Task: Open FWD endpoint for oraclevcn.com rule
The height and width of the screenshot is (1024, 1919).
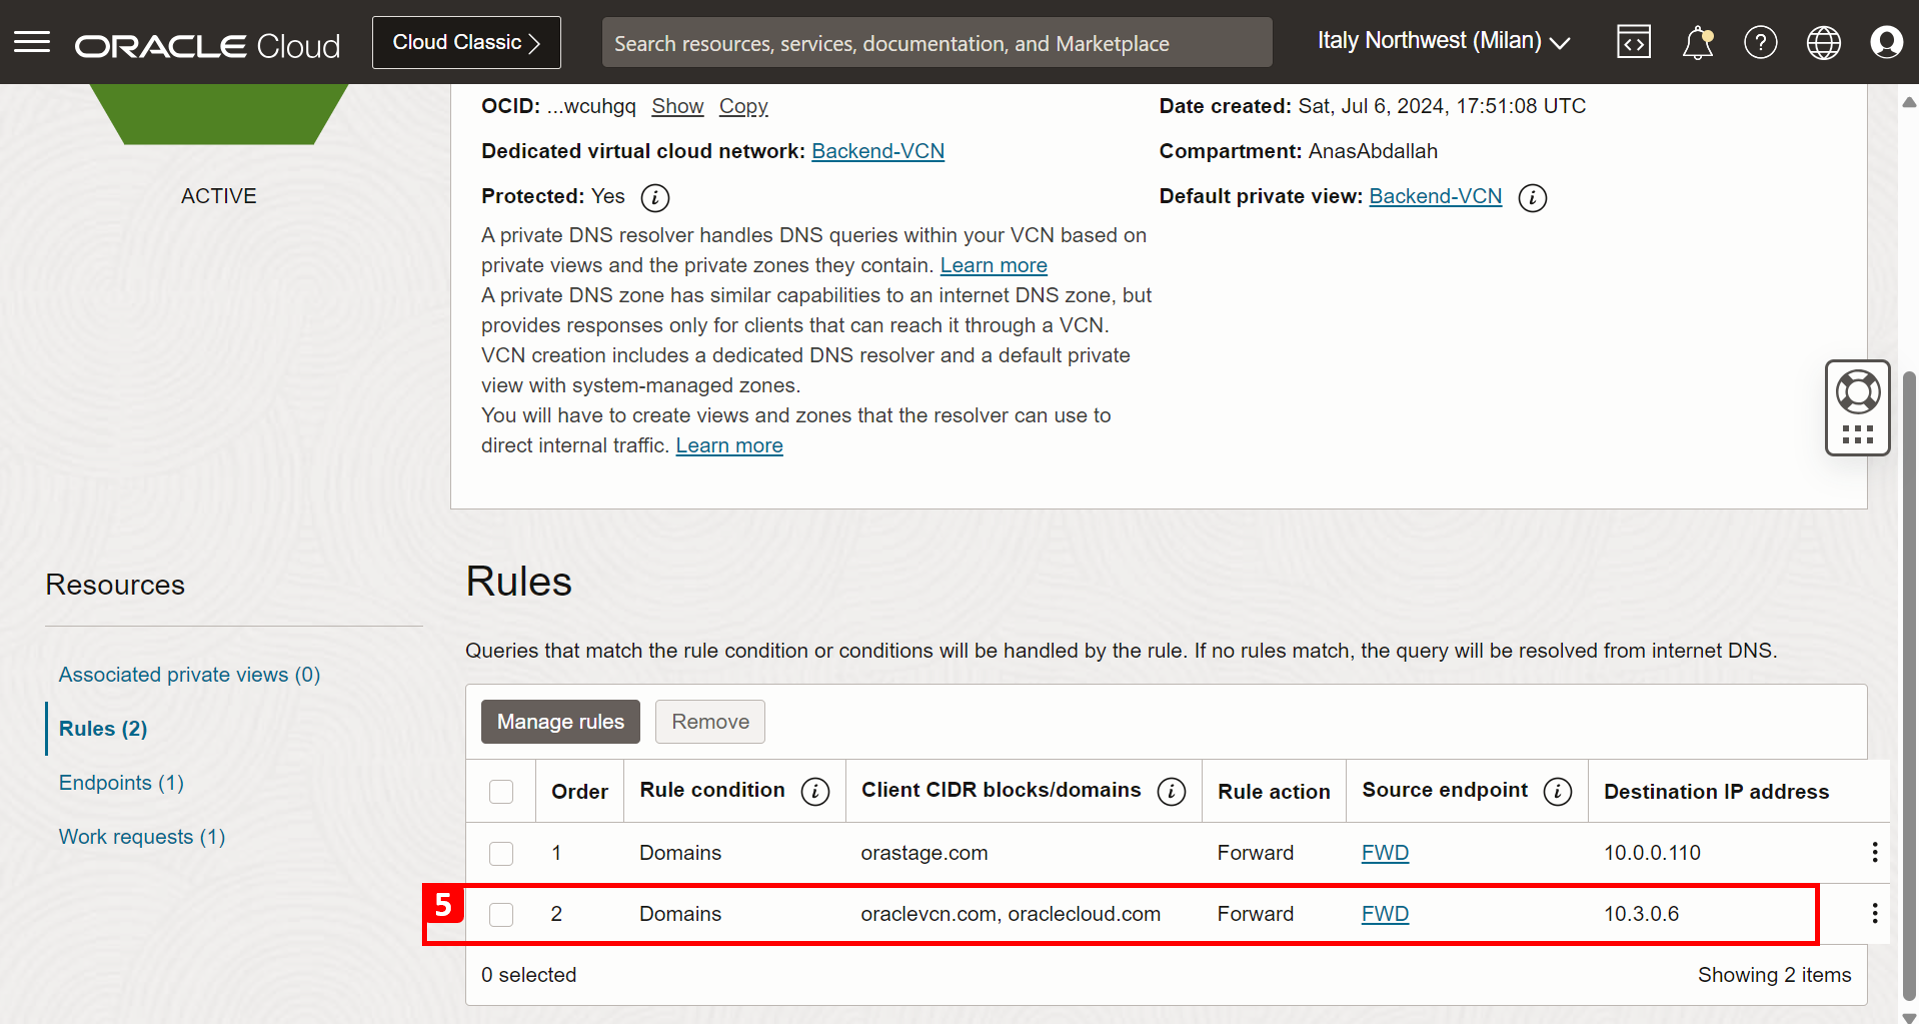Action: [1385, 913]
